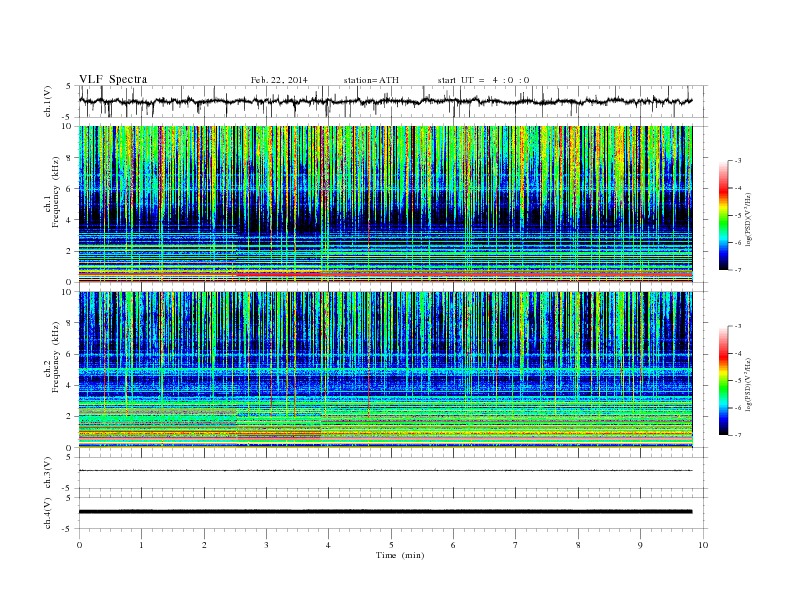
Task: Click inside the ch.1 frequency spectrogram
Action: click(x=385, y=204)
